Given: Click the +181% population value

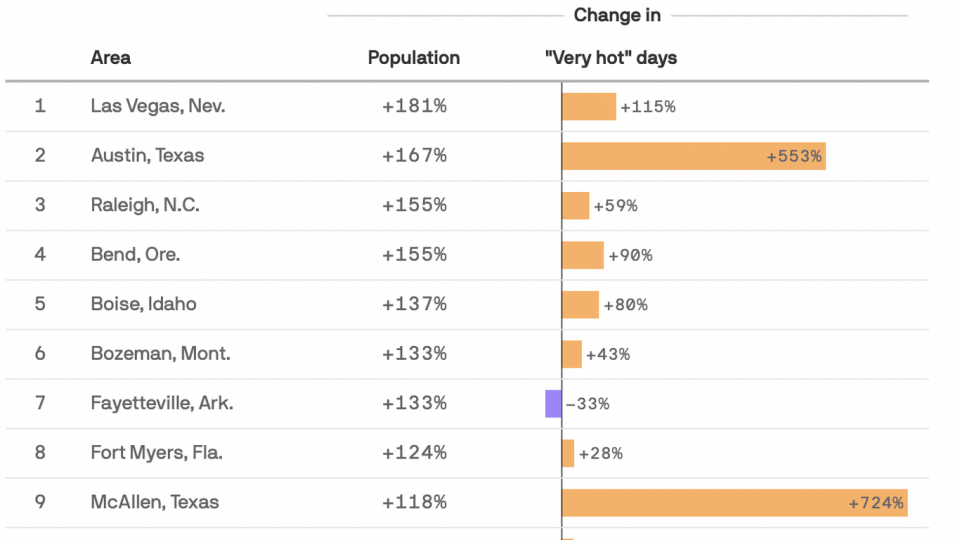Looking at the screenshot, I should click(414, 106).
